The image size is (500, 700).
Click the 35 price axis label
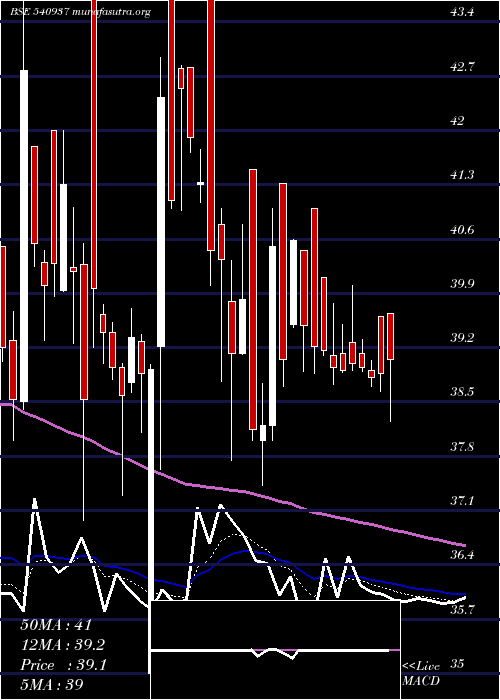coord(458,664)
